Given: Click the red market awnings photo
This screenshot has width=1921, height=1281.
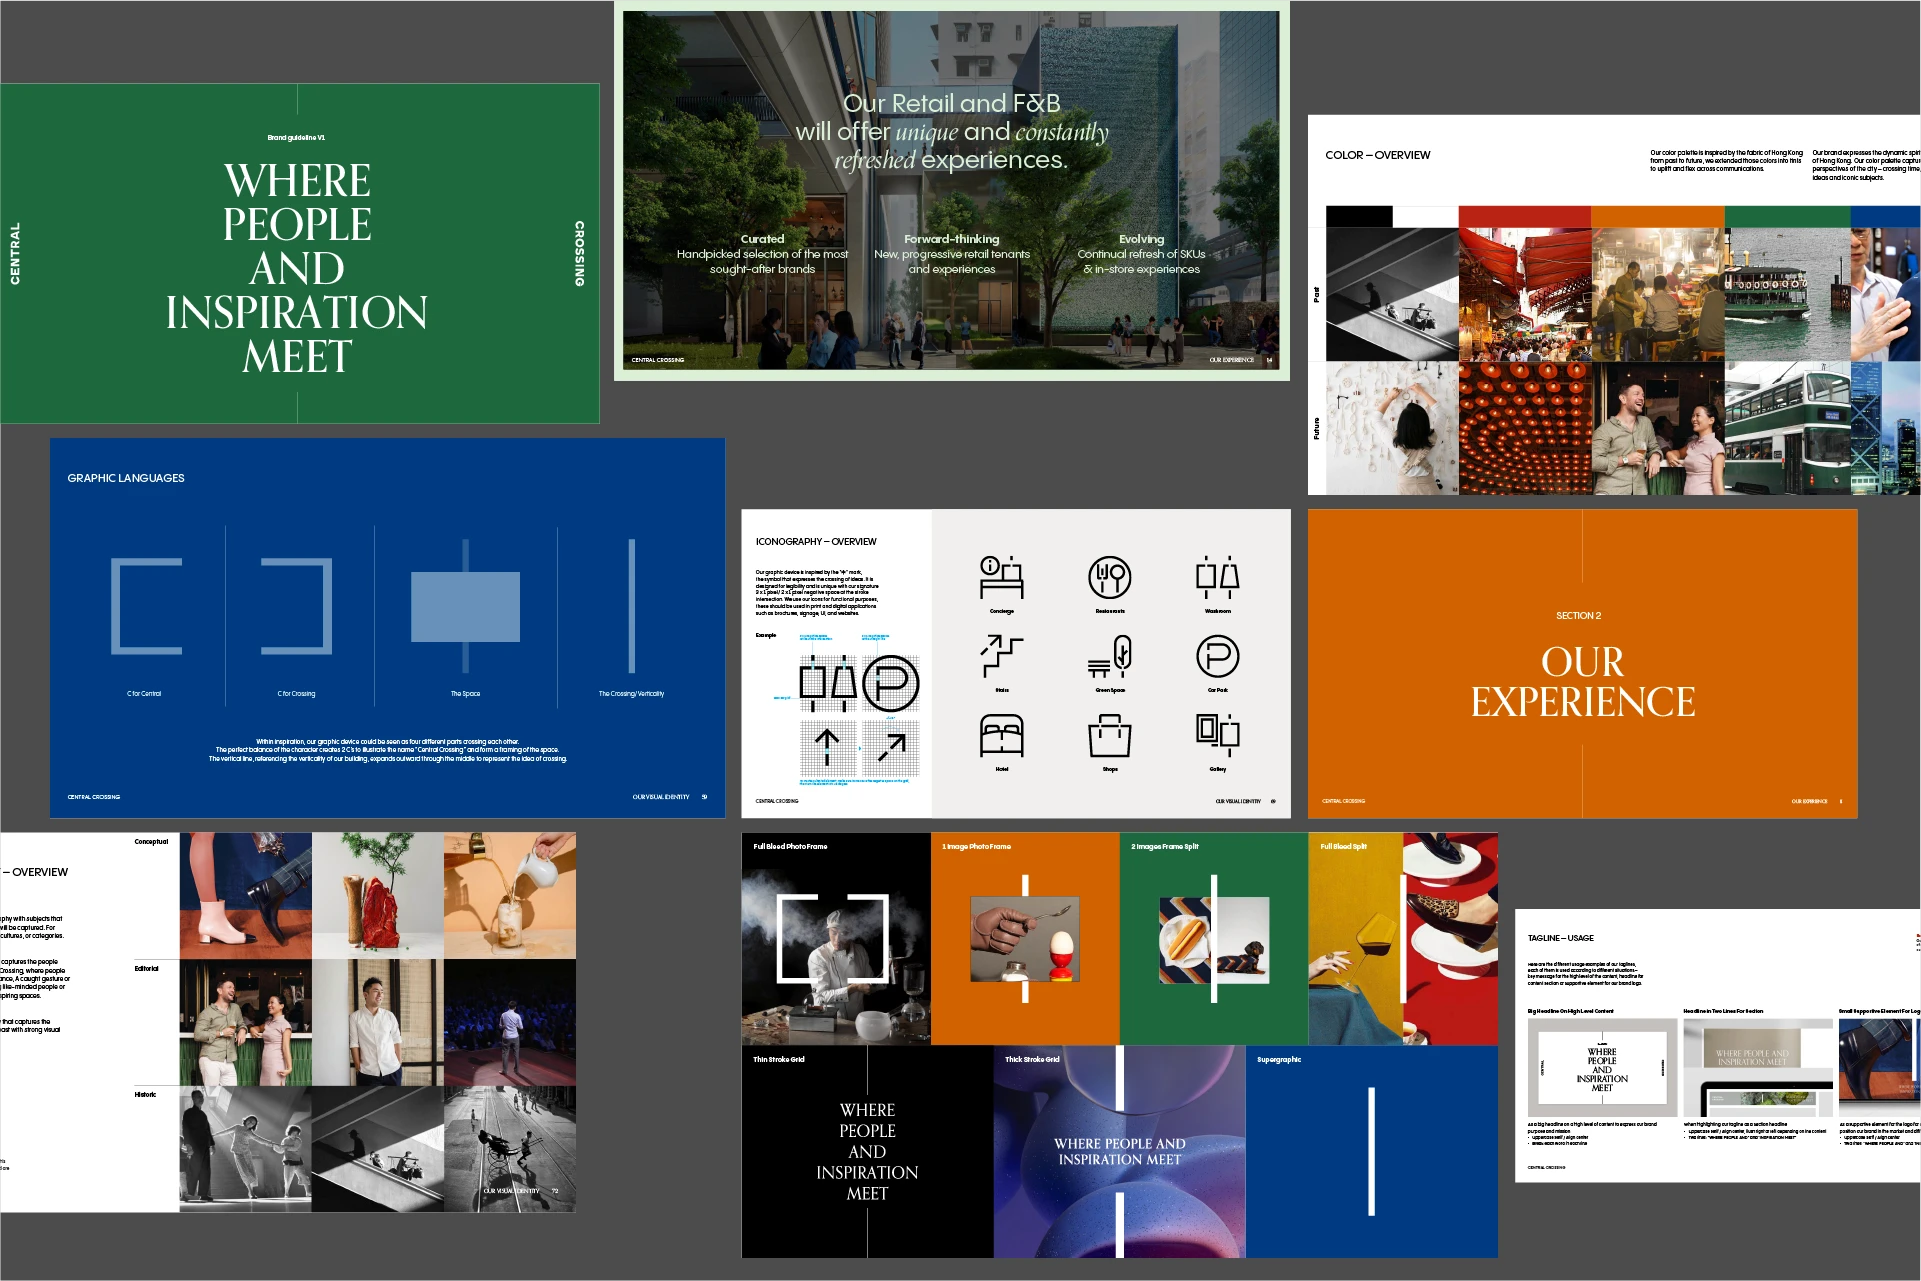Looking at the screenshot, I should 1525,295.
